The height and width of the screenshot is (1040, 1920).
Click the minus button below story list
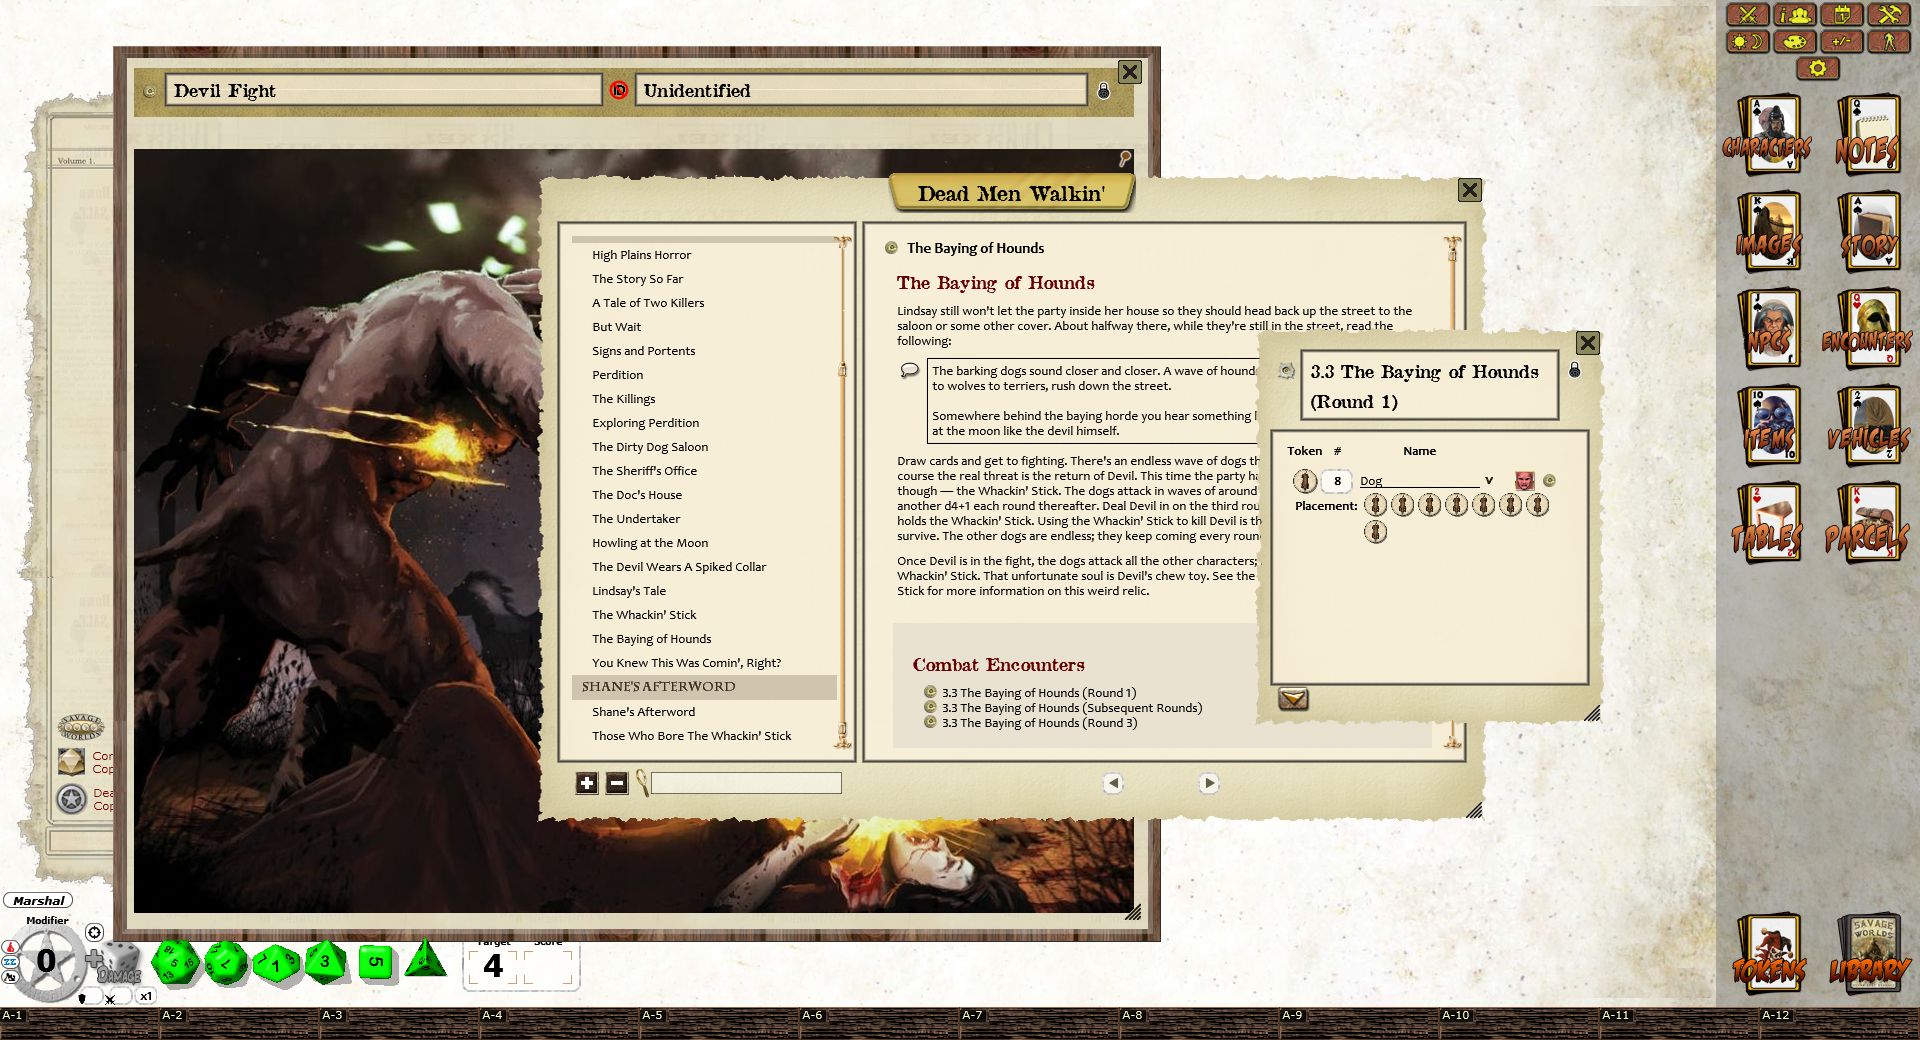617,784
